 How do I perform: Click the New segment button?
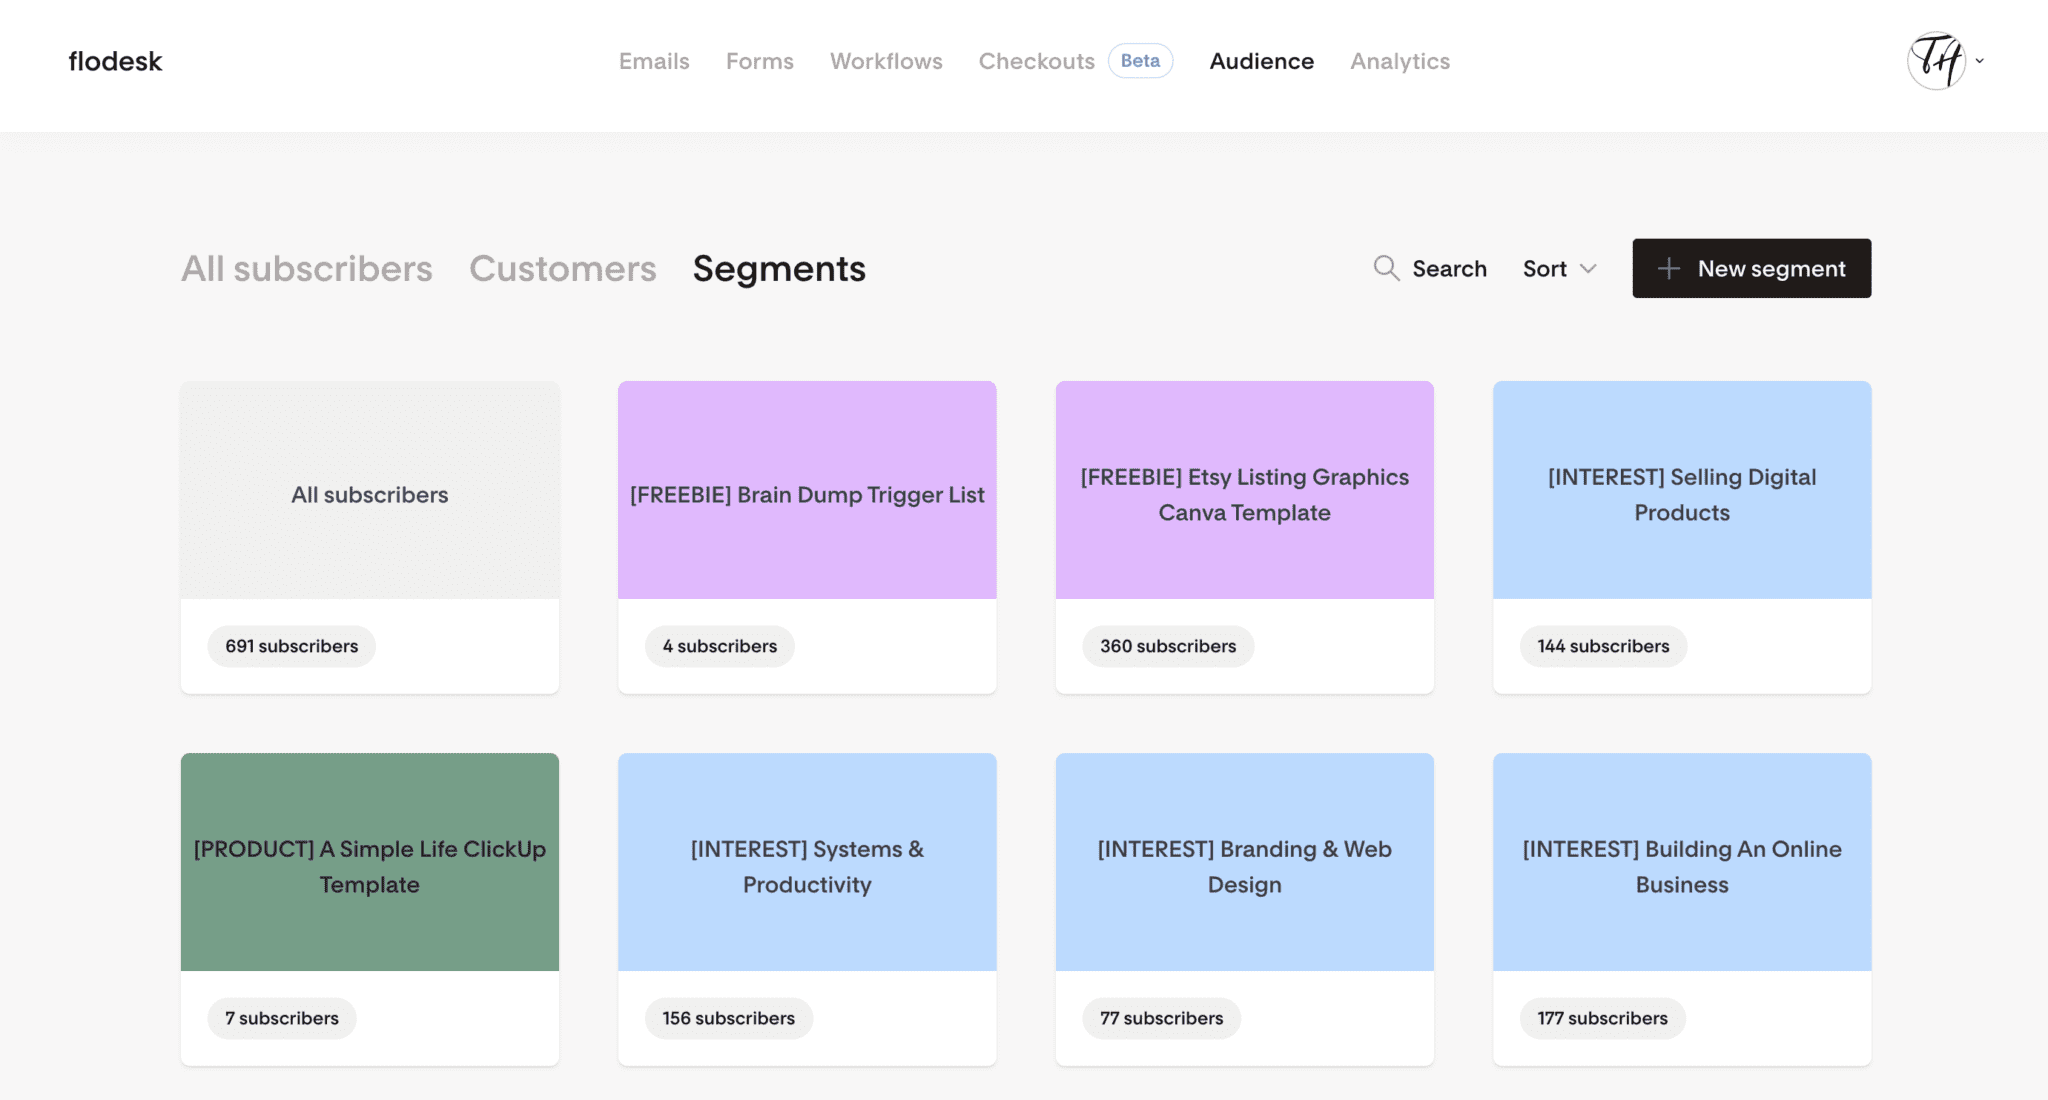[x=1751, y=268]
